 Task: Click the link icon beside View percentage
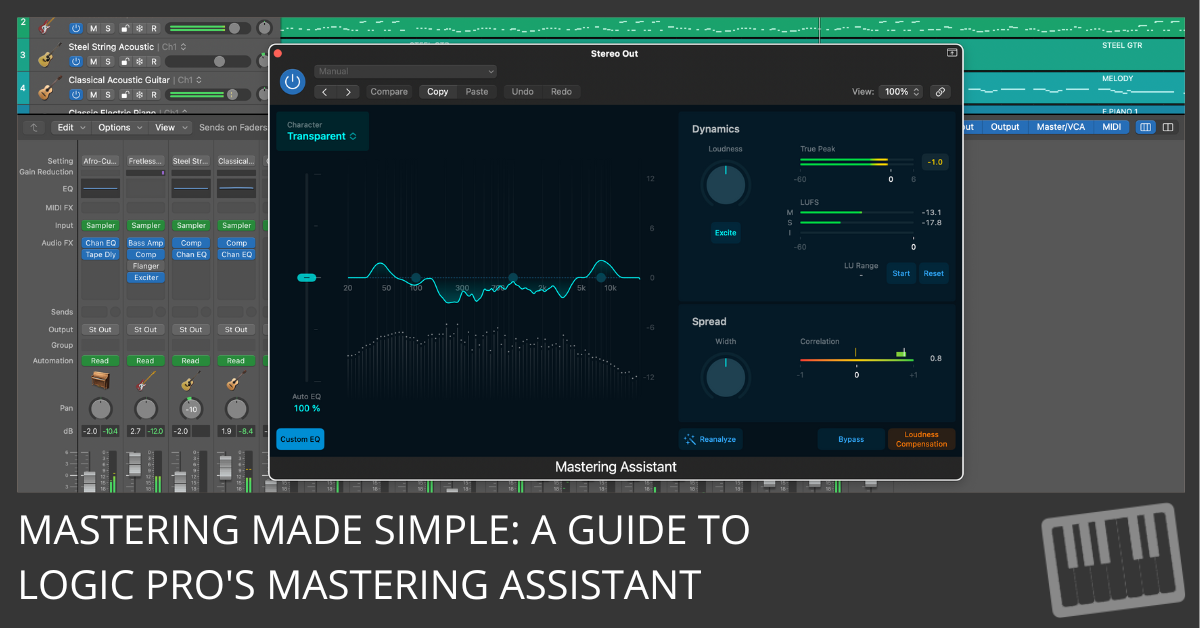[x=939, y=92]
